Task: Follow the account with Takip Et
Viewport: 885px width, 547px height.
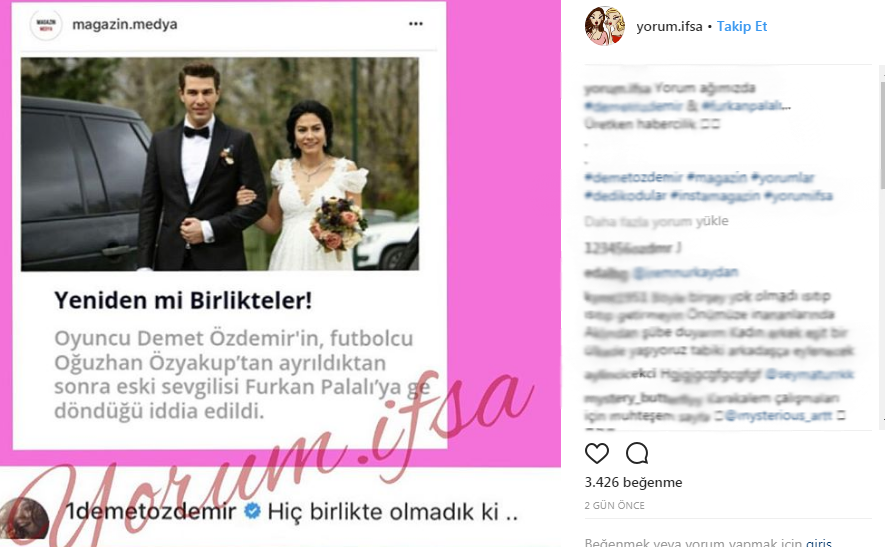Action: [x=742, y=27]
